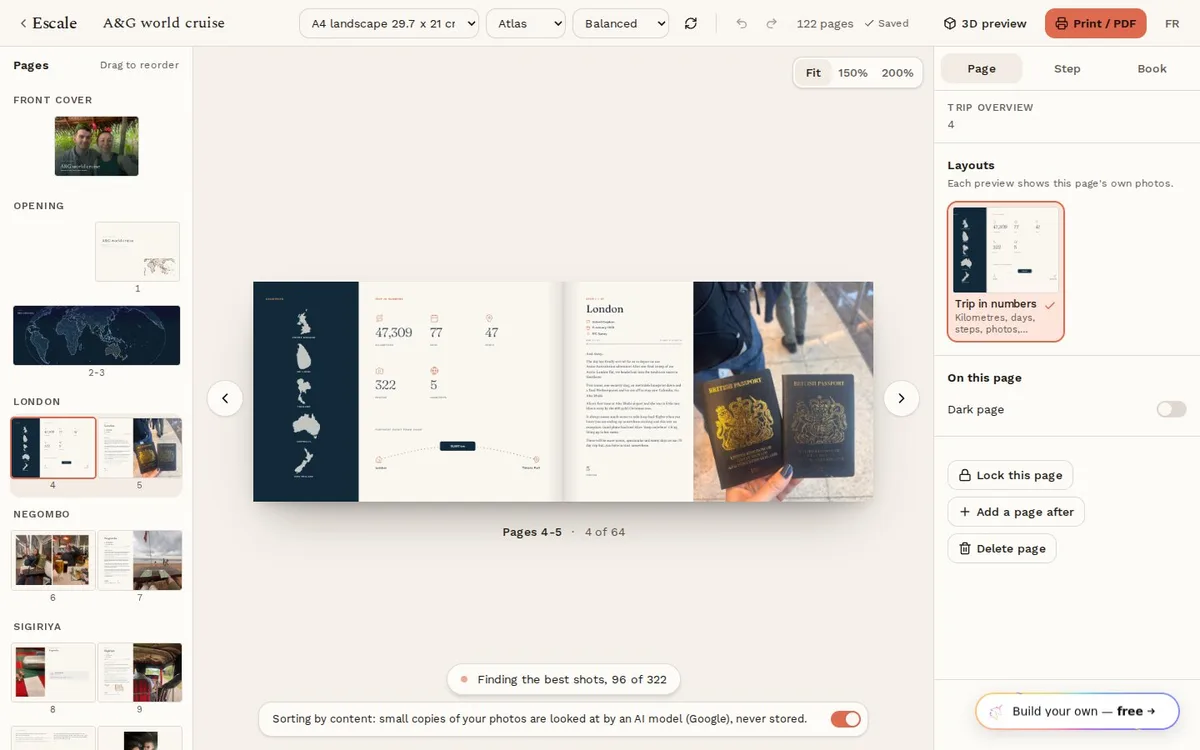
Task: Set zoom to 200%
Action: (897, 73)
